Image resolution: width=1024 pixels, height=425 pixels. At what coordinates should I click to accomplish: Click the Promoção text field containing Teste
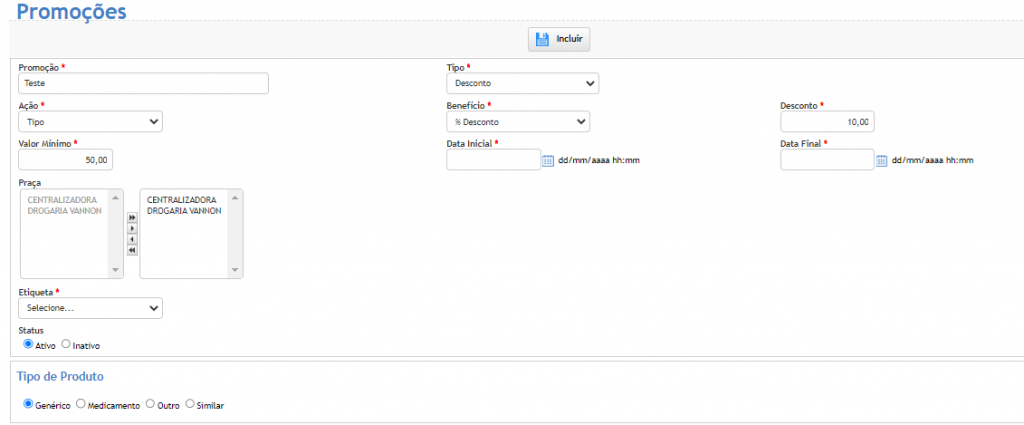tap(143, 83)
